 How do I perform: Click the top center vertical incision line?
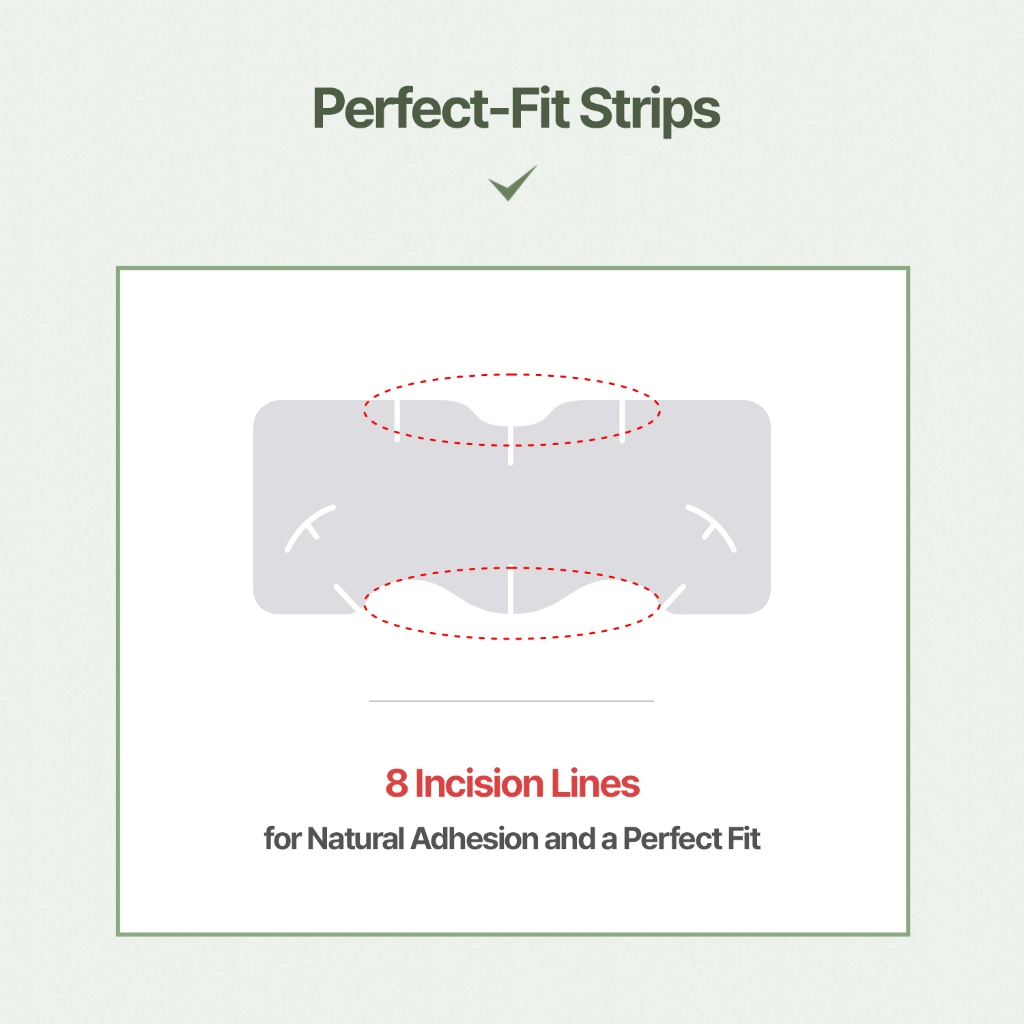[511, 443]
